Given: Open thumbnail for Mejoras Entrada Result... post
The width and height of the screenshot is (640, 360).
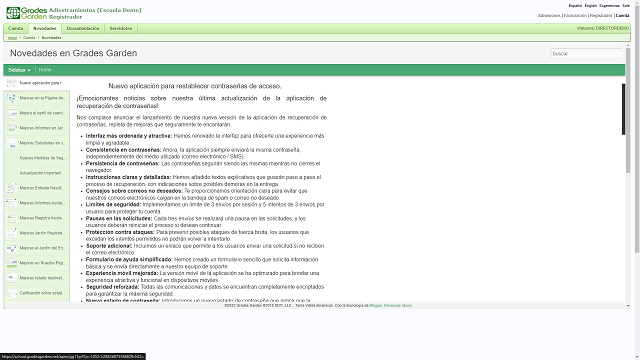Looking at the screenshot, I should pos(11,188).
